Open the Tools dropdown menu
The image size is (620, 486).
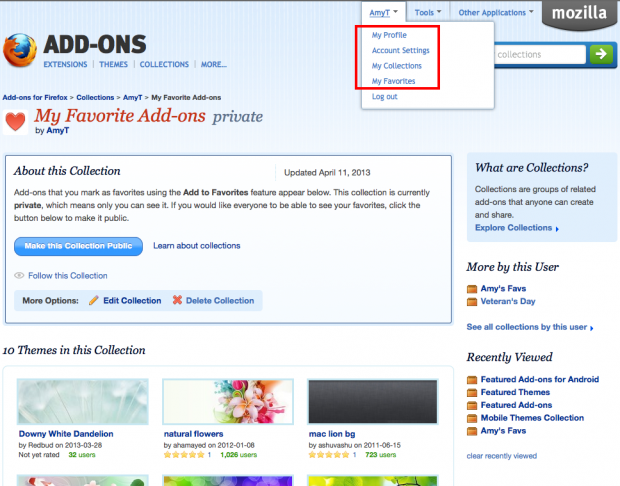(x=429, y=13)
